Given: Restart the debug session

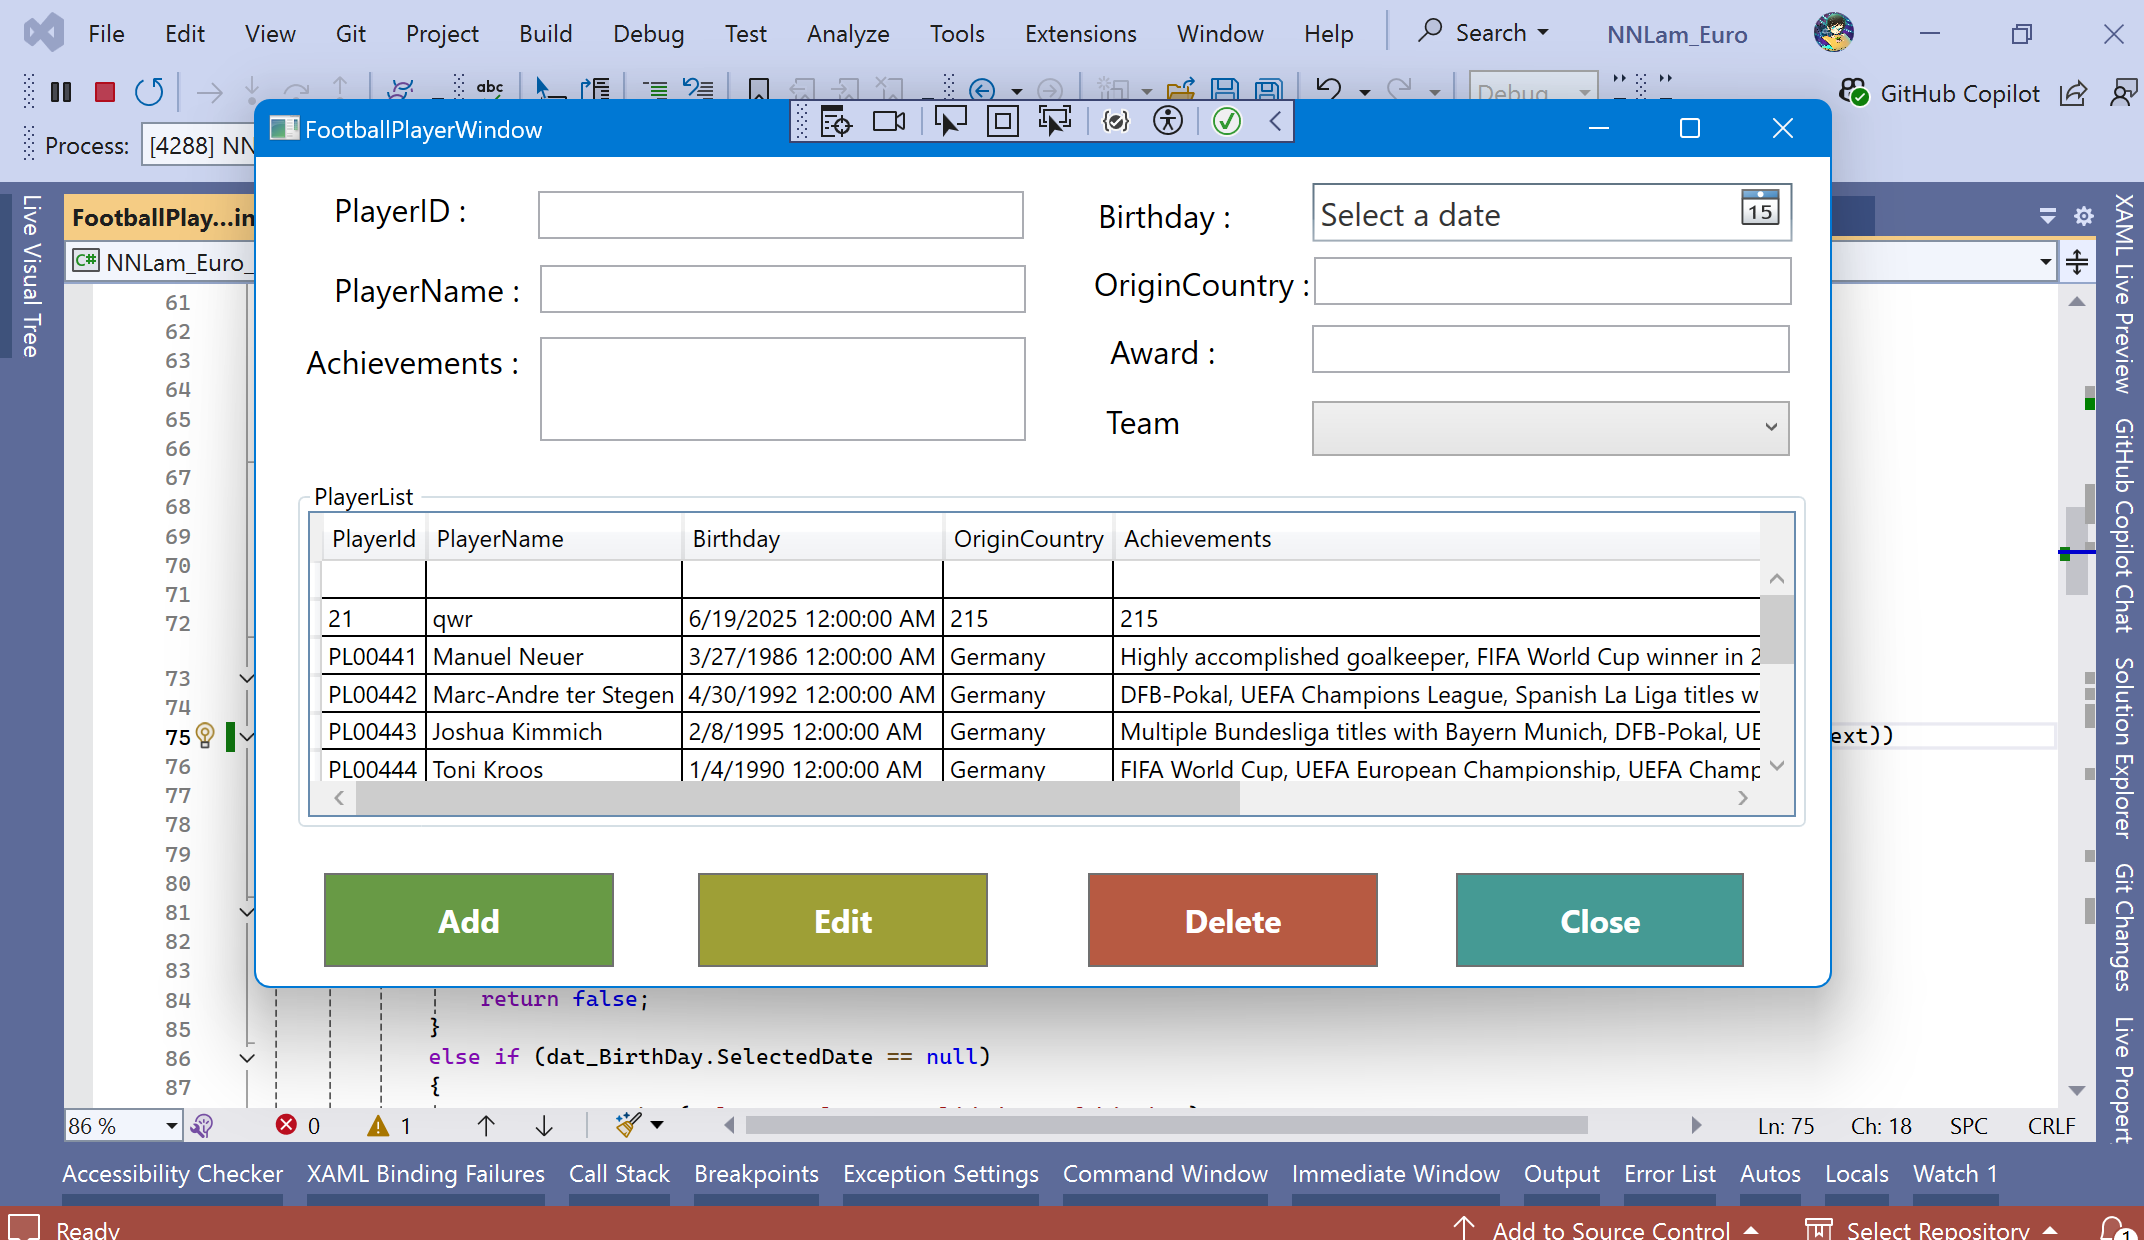Looking at the screenshot, I should point(149,92).
